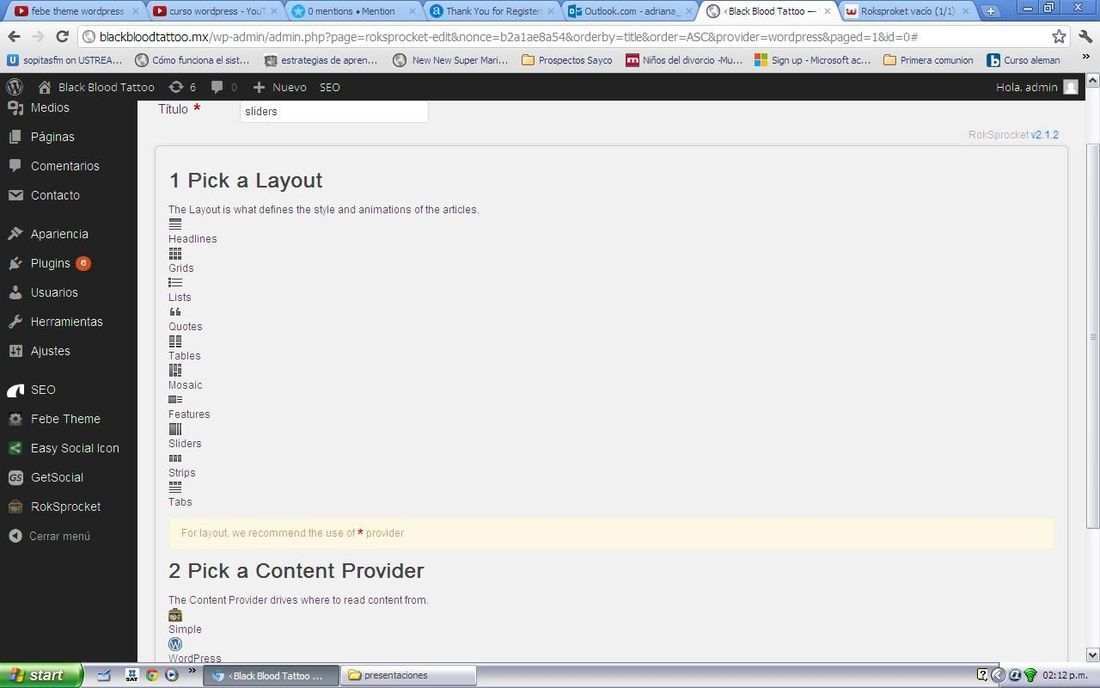Click the browser back arrow
Viewport: 1100px width, 688px height.
[15, 36]
